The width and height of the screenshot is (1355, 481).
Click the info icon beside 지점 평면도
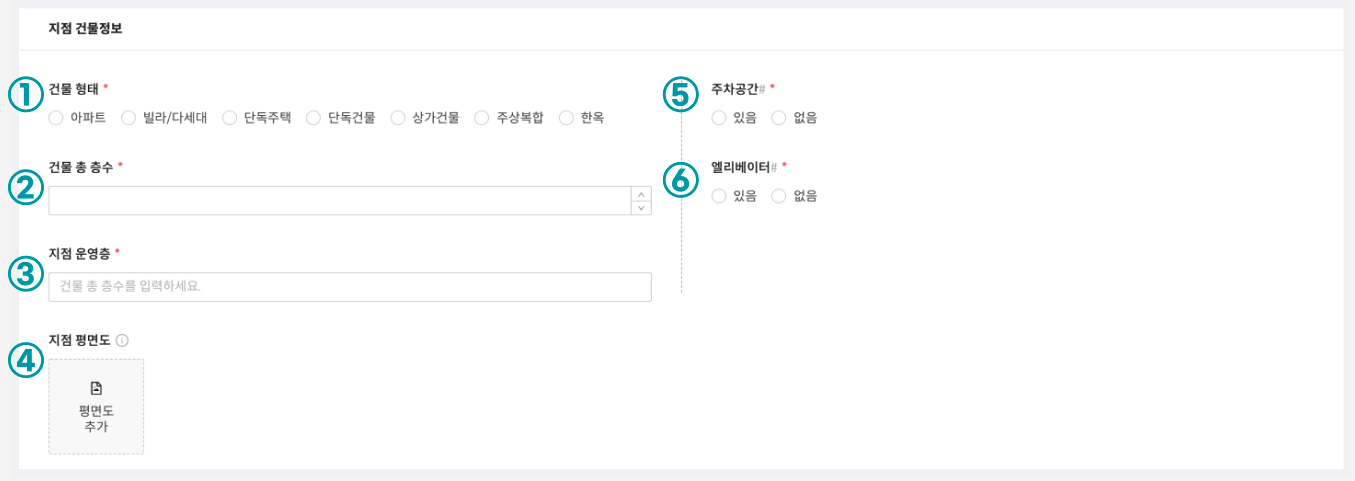pyautogui.click(x=122, y=340)
